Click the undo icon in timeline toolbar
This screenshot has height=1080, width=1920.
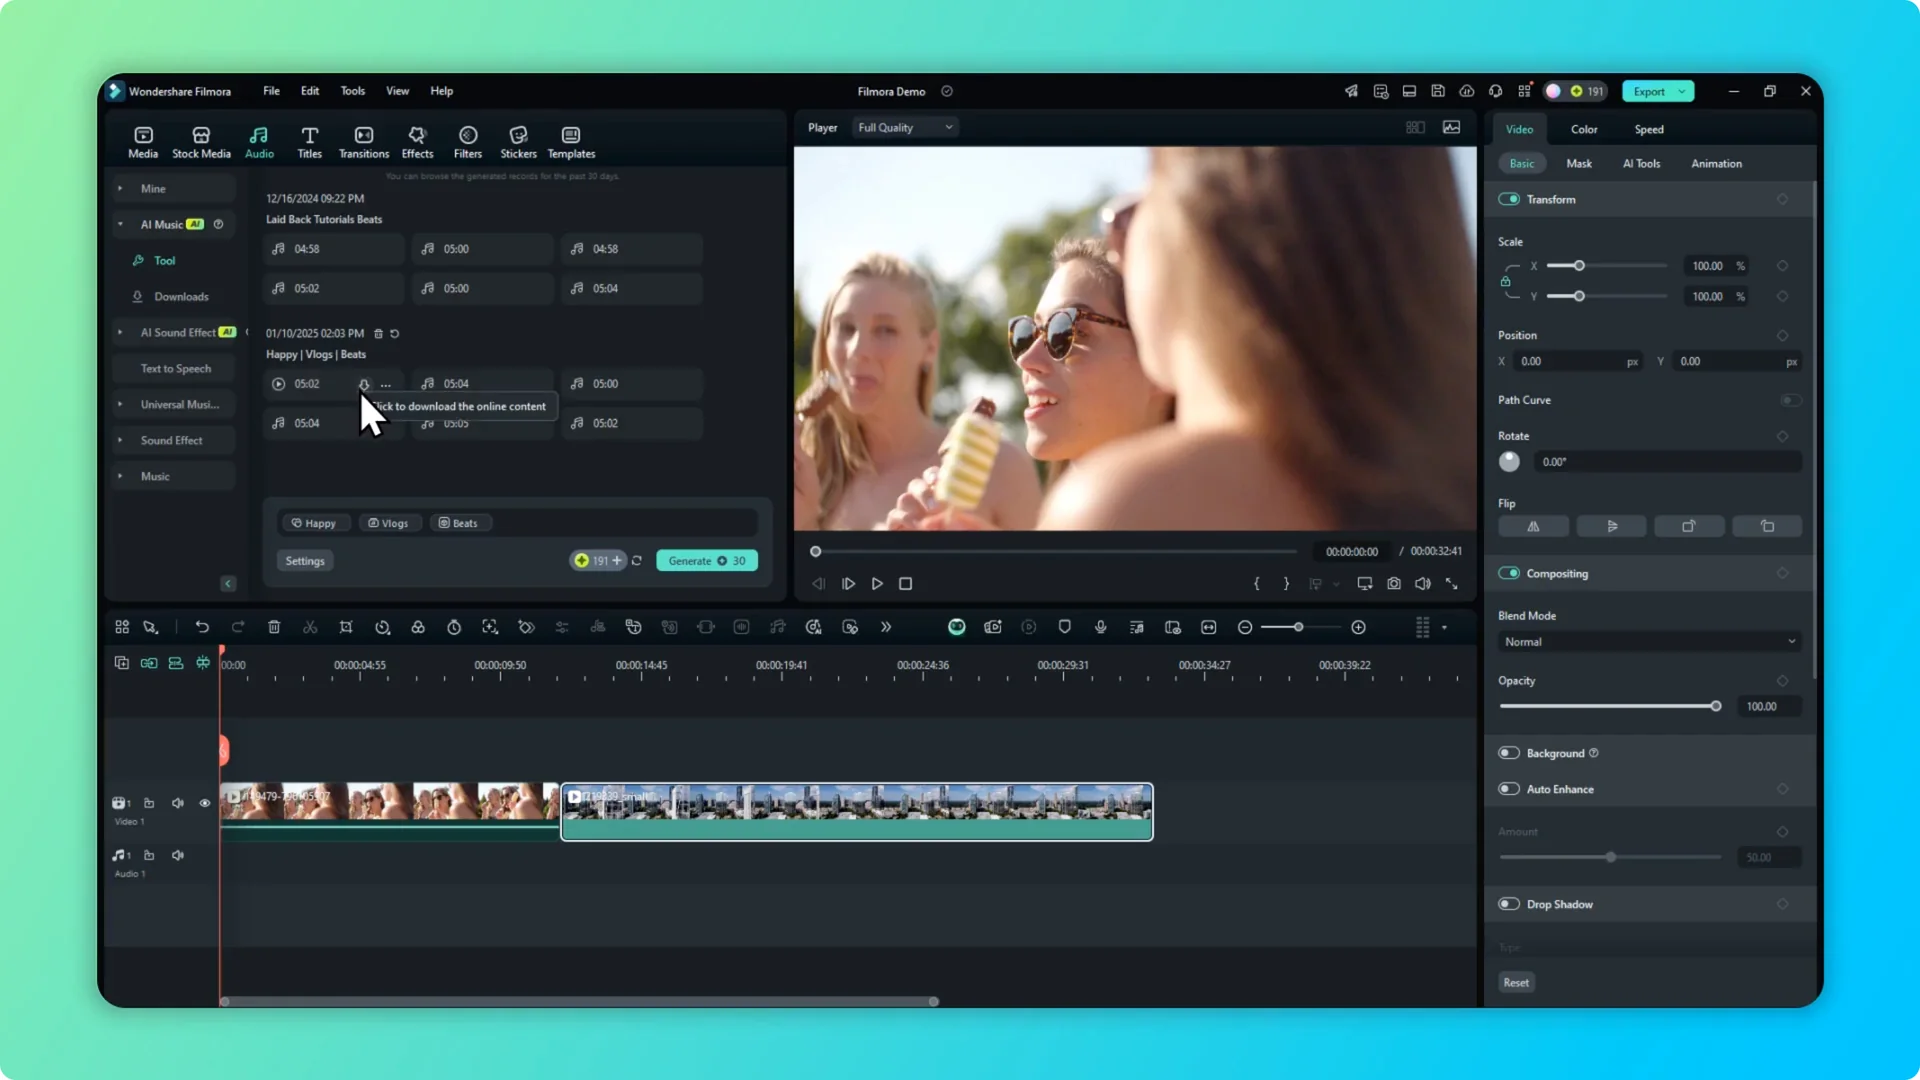[202, 627]
